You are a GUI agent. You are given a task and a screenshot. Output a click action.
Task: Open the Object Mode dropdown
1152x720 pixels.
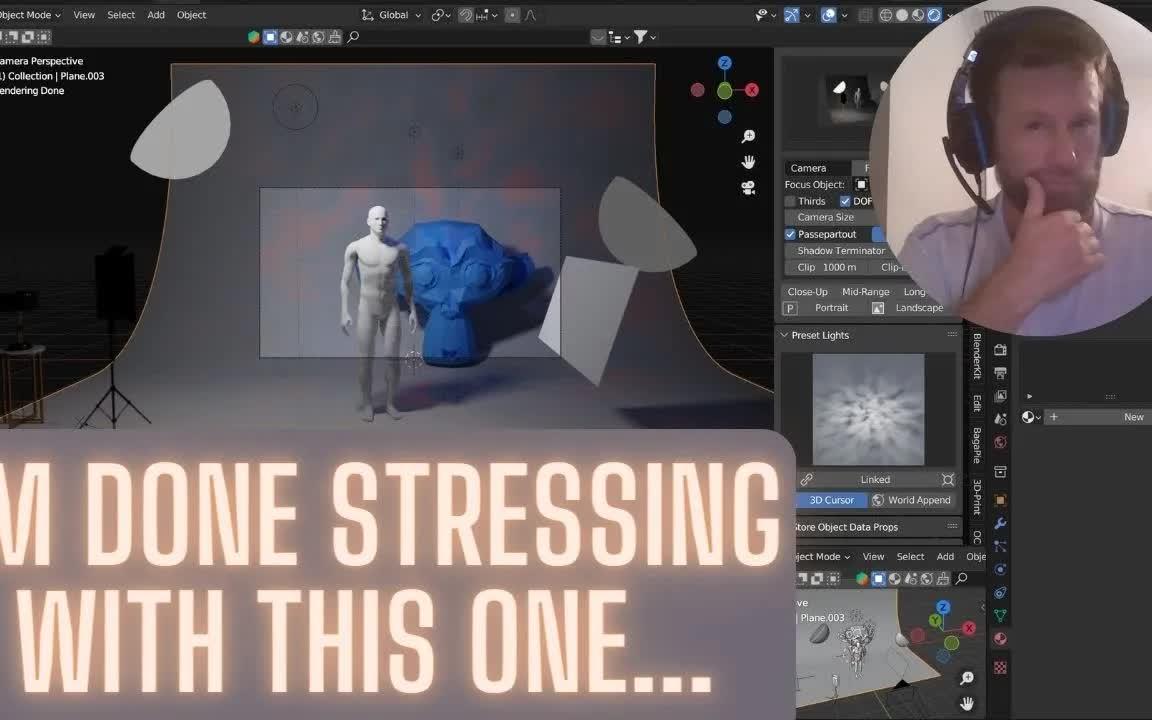pos(30,14)
